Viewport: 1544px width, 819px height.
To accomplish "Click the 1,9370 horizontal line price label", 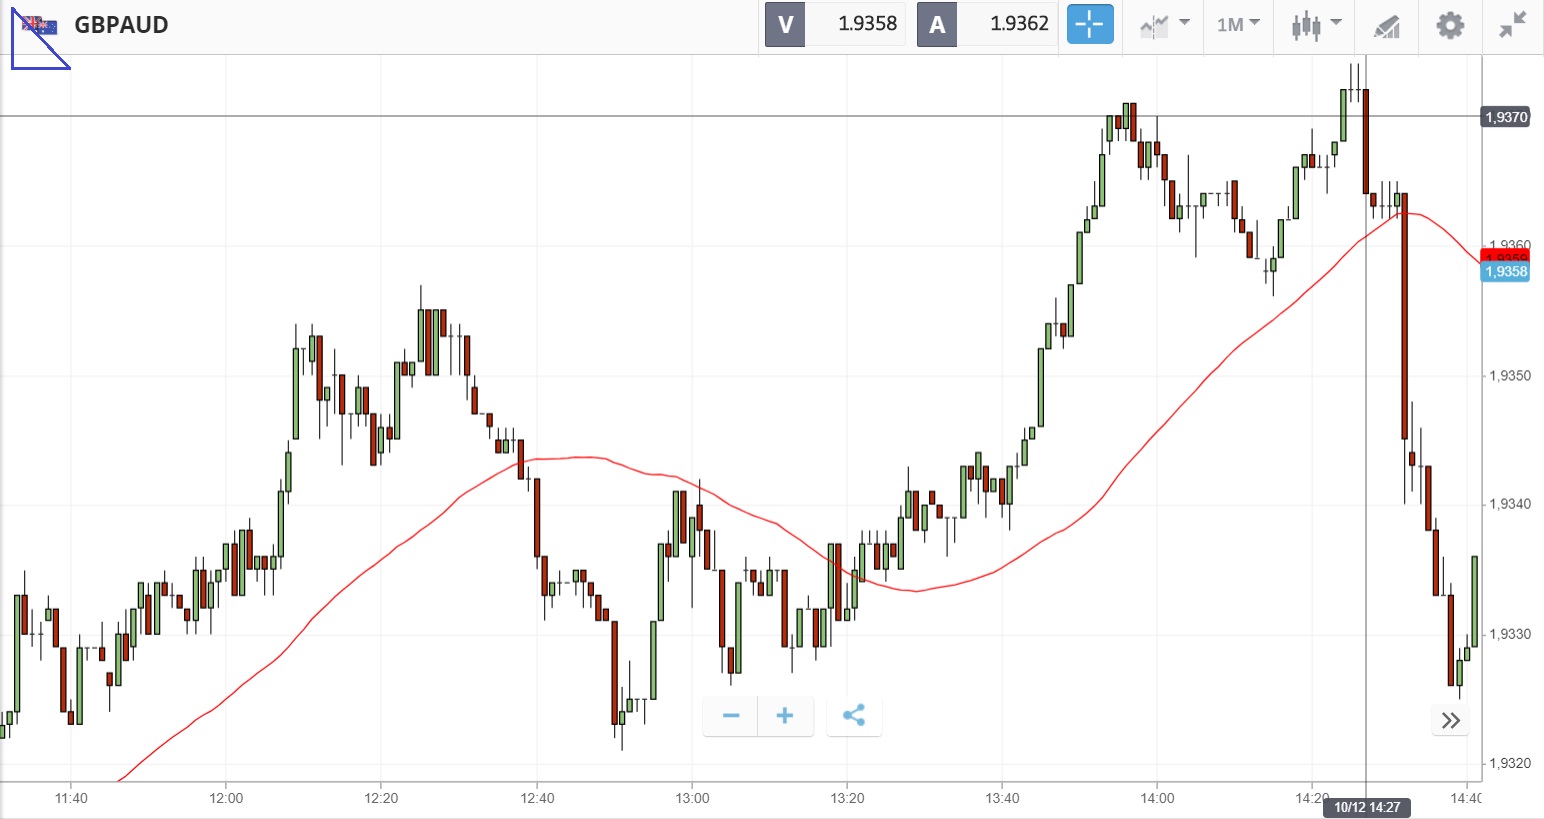I will [x=1505, y=117].
